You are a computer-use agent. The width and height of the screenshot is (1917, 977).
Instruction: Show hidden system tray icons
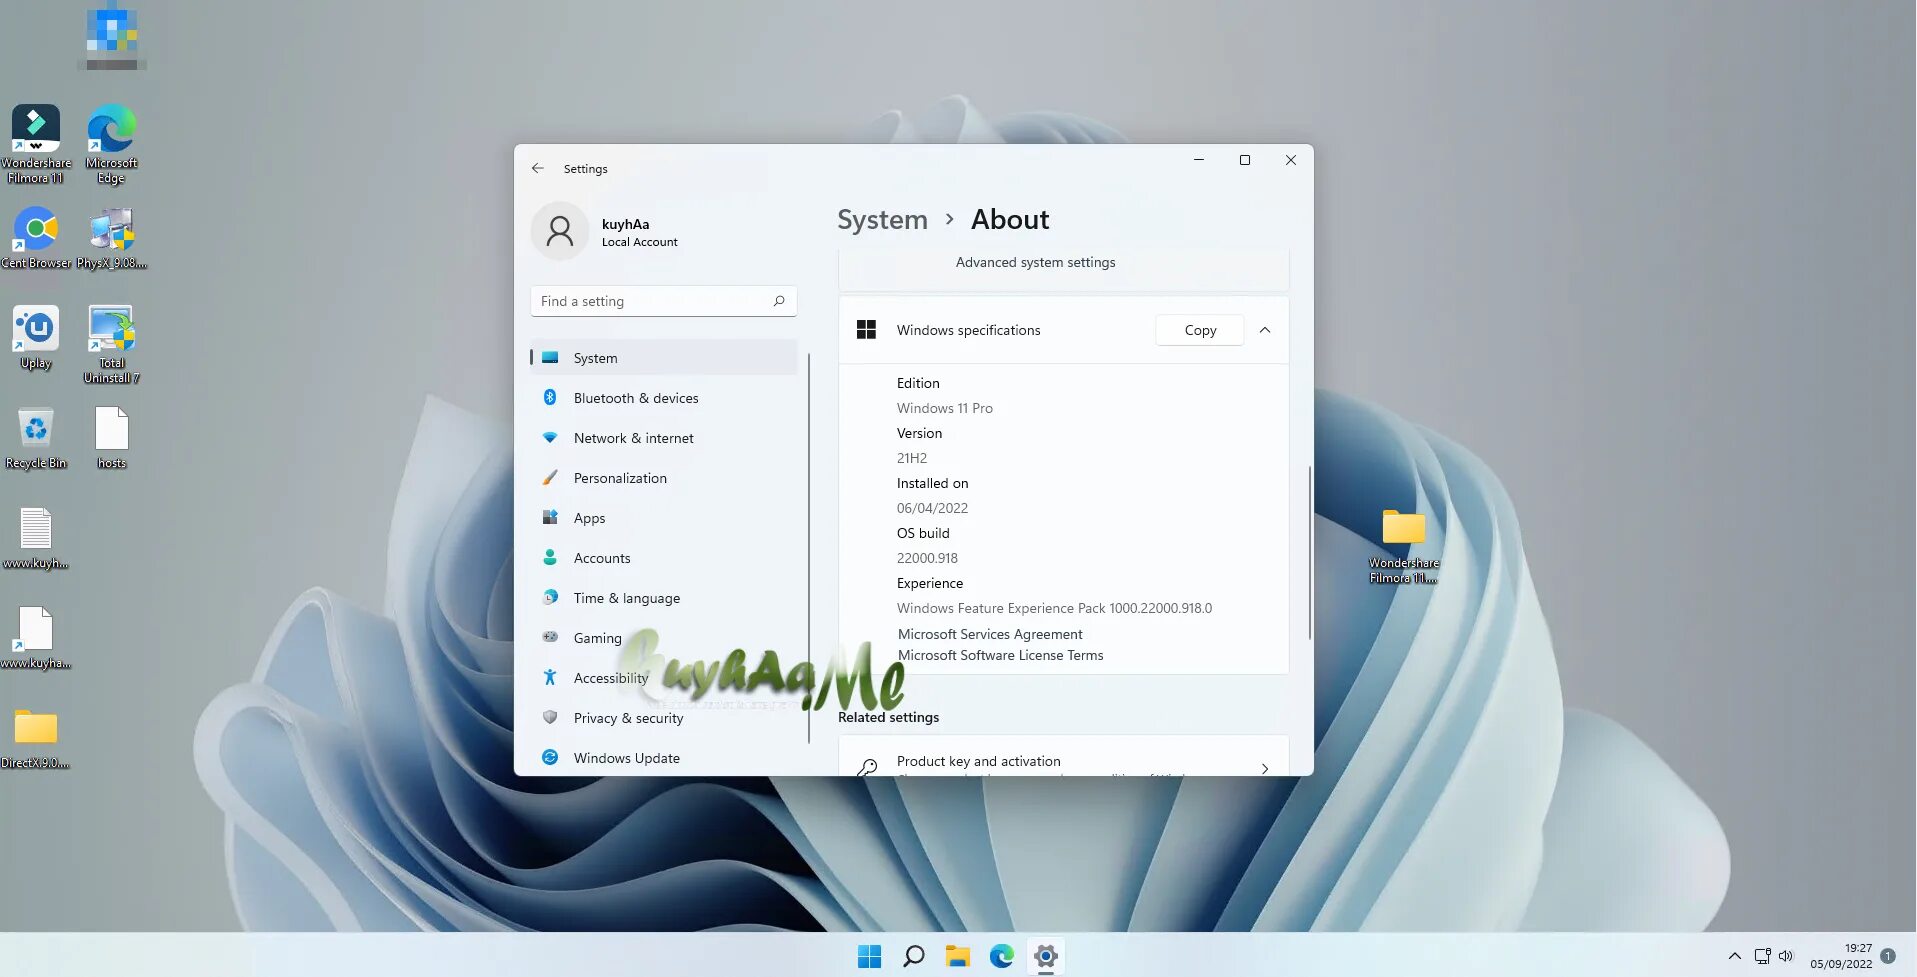(x=1734, y=956)
